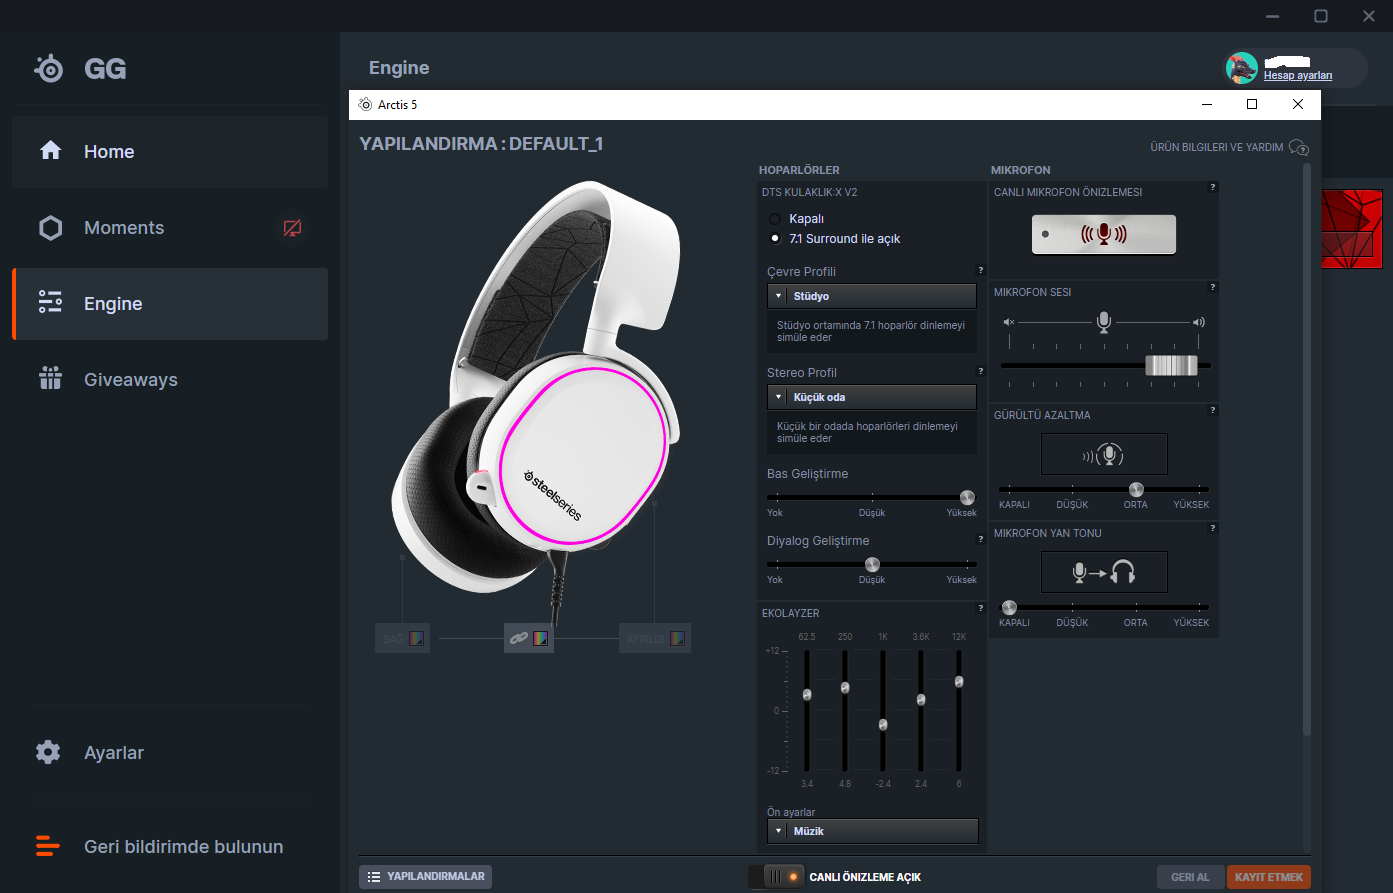Open the Hesap ayarları link
The image size is (1393, 893).
pyautogui.click(x=1298, y=76)
